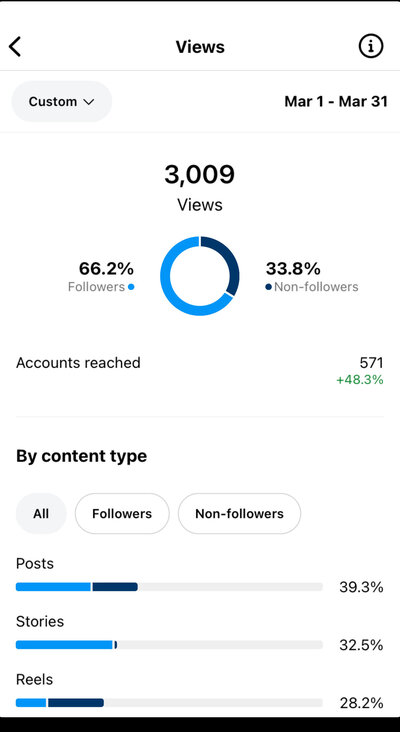Select the Followers filter chip
This screenshot has height=732, width=400.
point(122,514)
